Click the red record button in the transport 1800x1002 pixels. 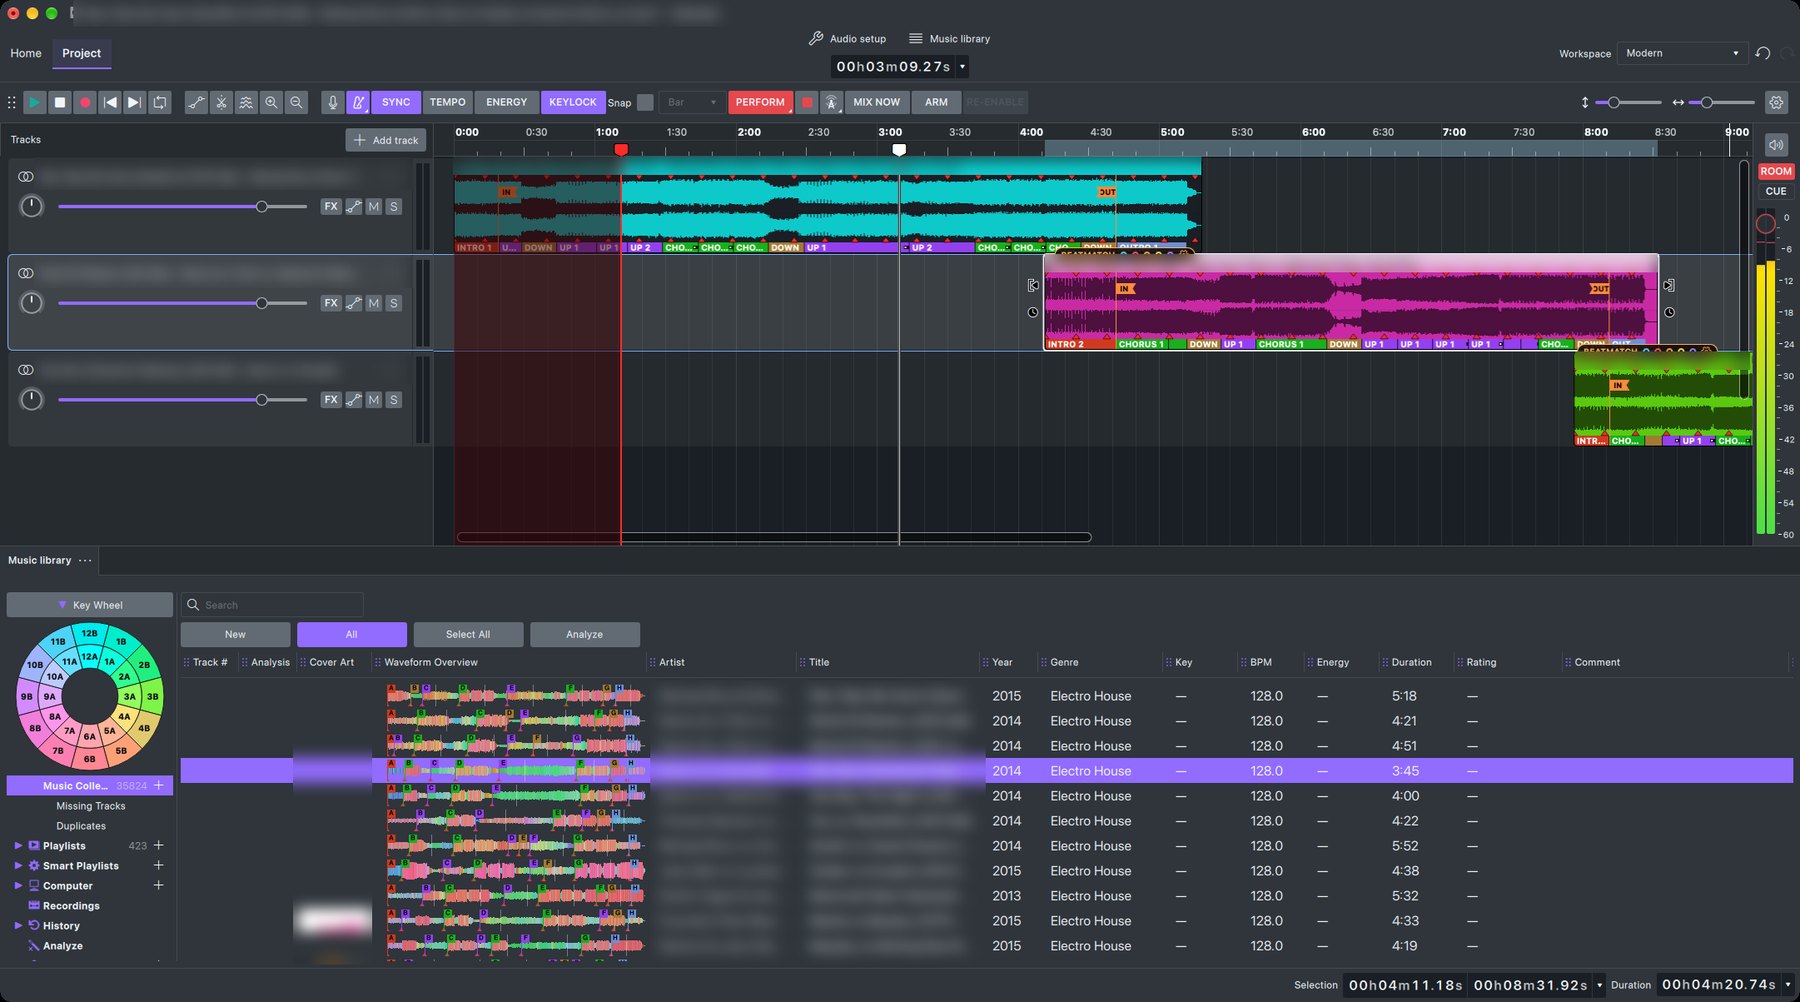click(85, 102)
